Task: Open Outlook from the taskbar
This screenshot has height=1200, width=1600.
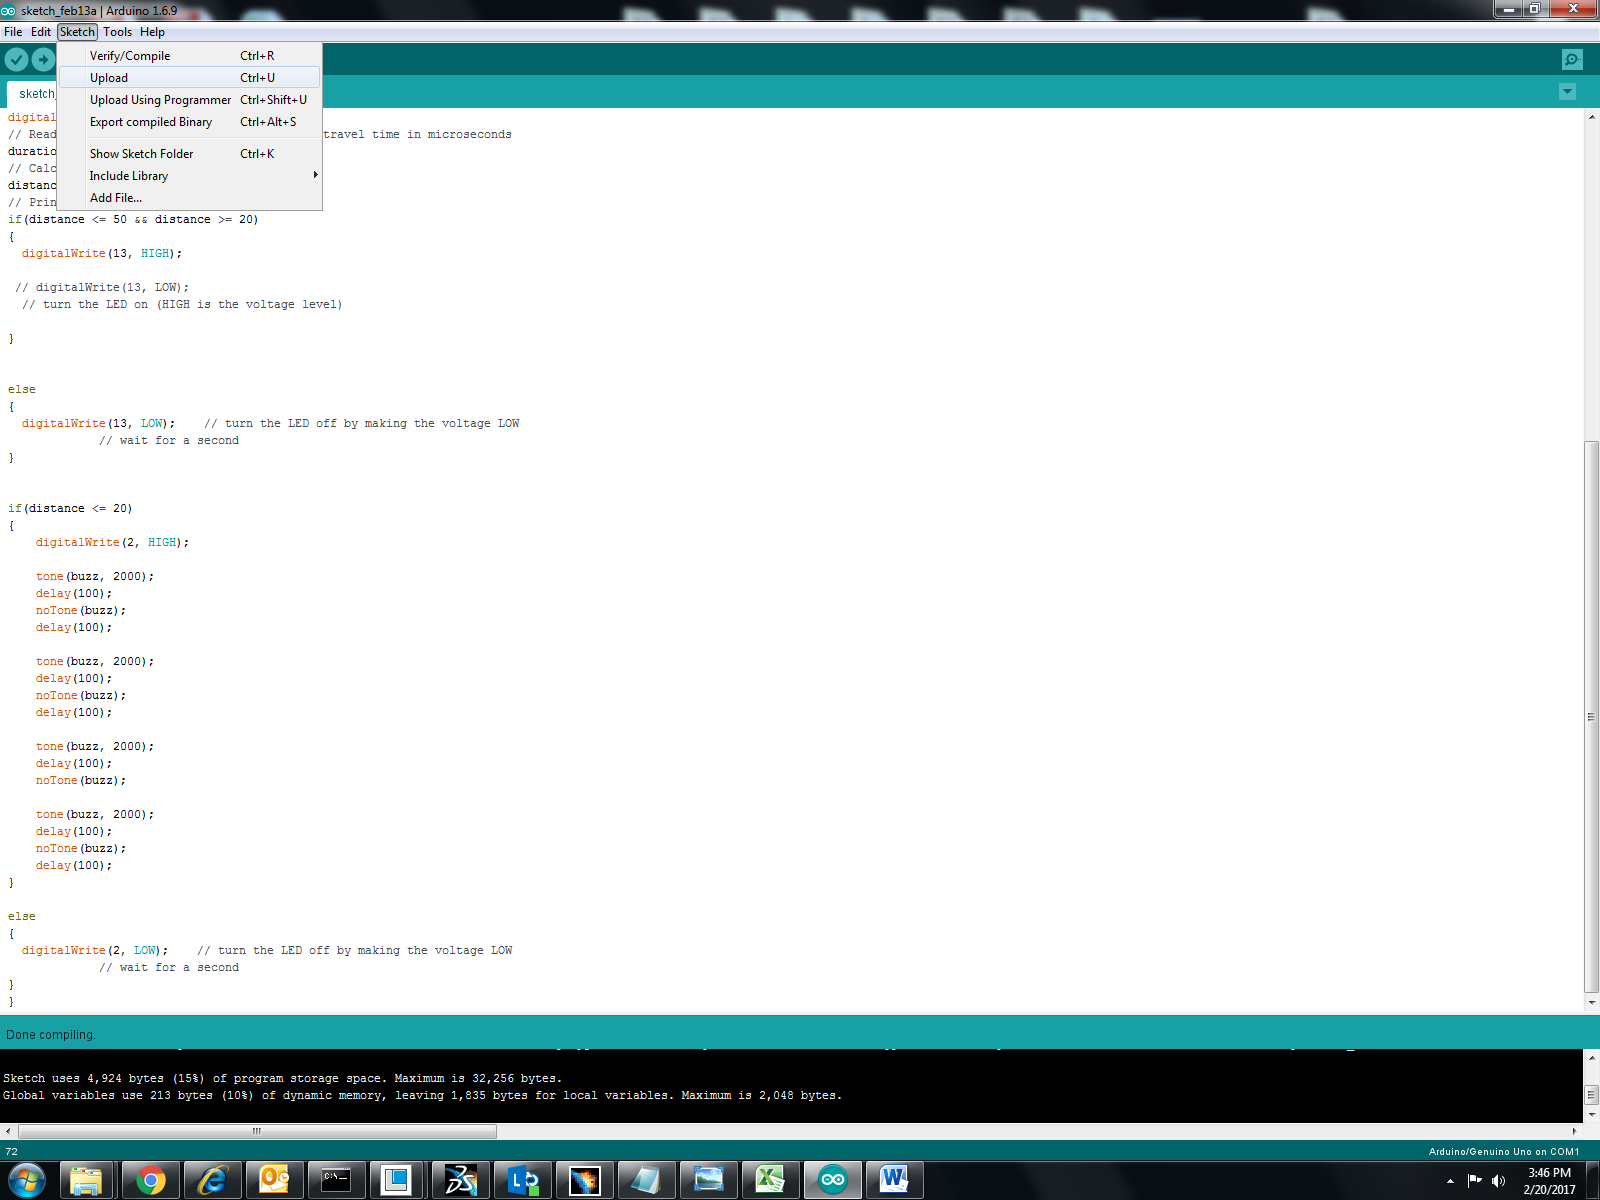Action: tap(275, 1180)
